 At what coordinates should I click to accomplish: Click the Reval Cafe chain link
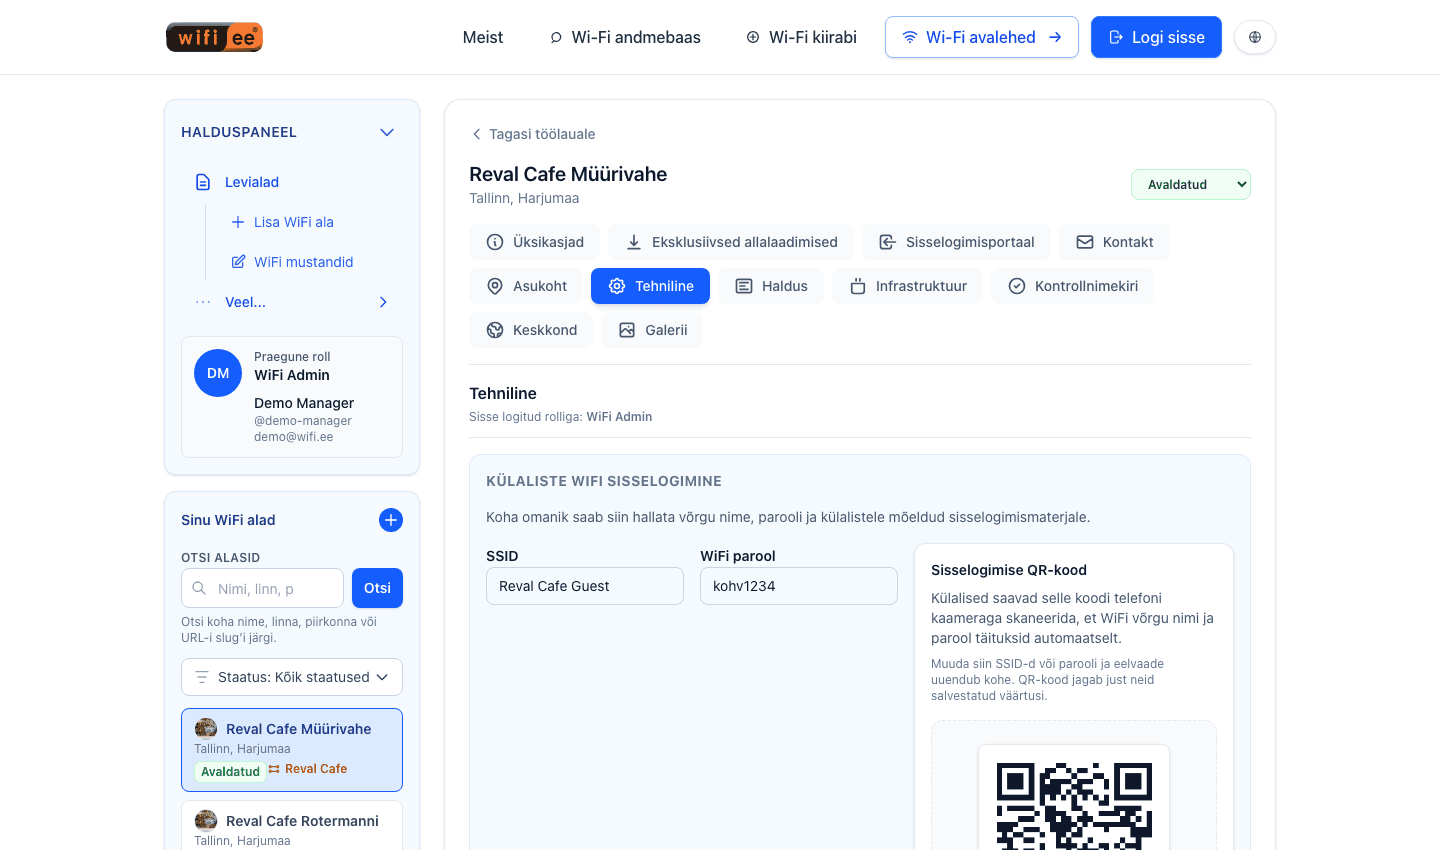click(308, 769)
